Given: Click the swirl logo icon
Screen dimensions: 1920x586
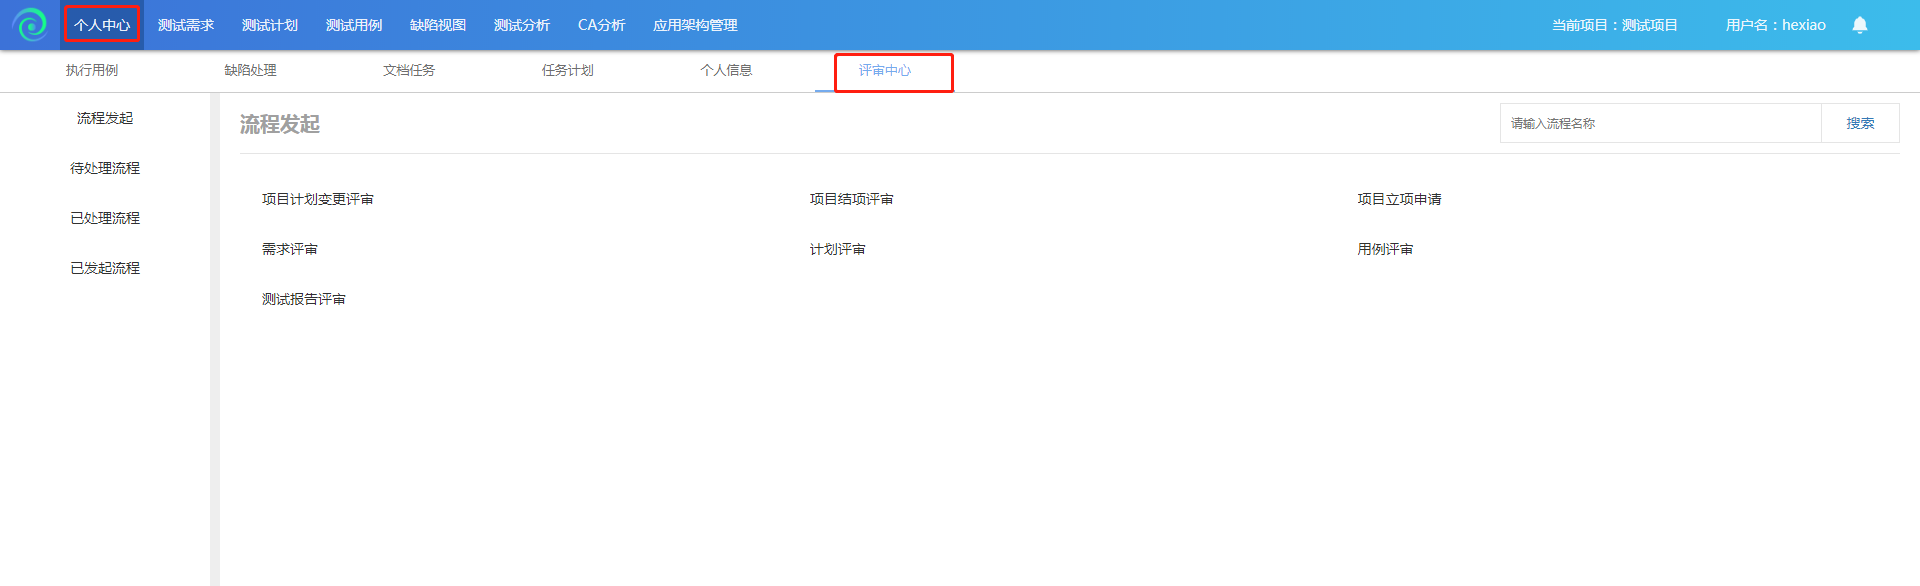Looking at the screenshot, I should click(x=30, y=25).
